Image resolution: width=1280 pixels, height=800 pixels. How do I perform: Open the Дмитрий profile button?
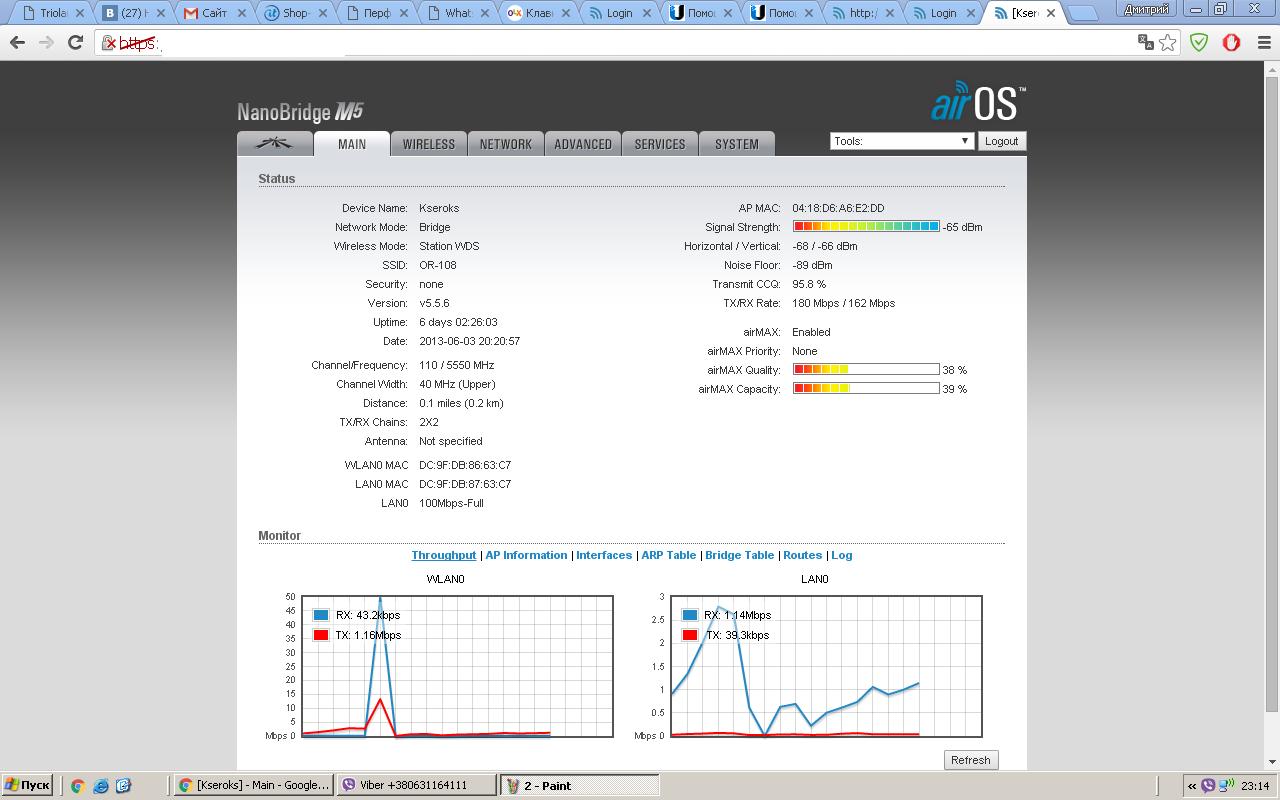[1146, 9]
